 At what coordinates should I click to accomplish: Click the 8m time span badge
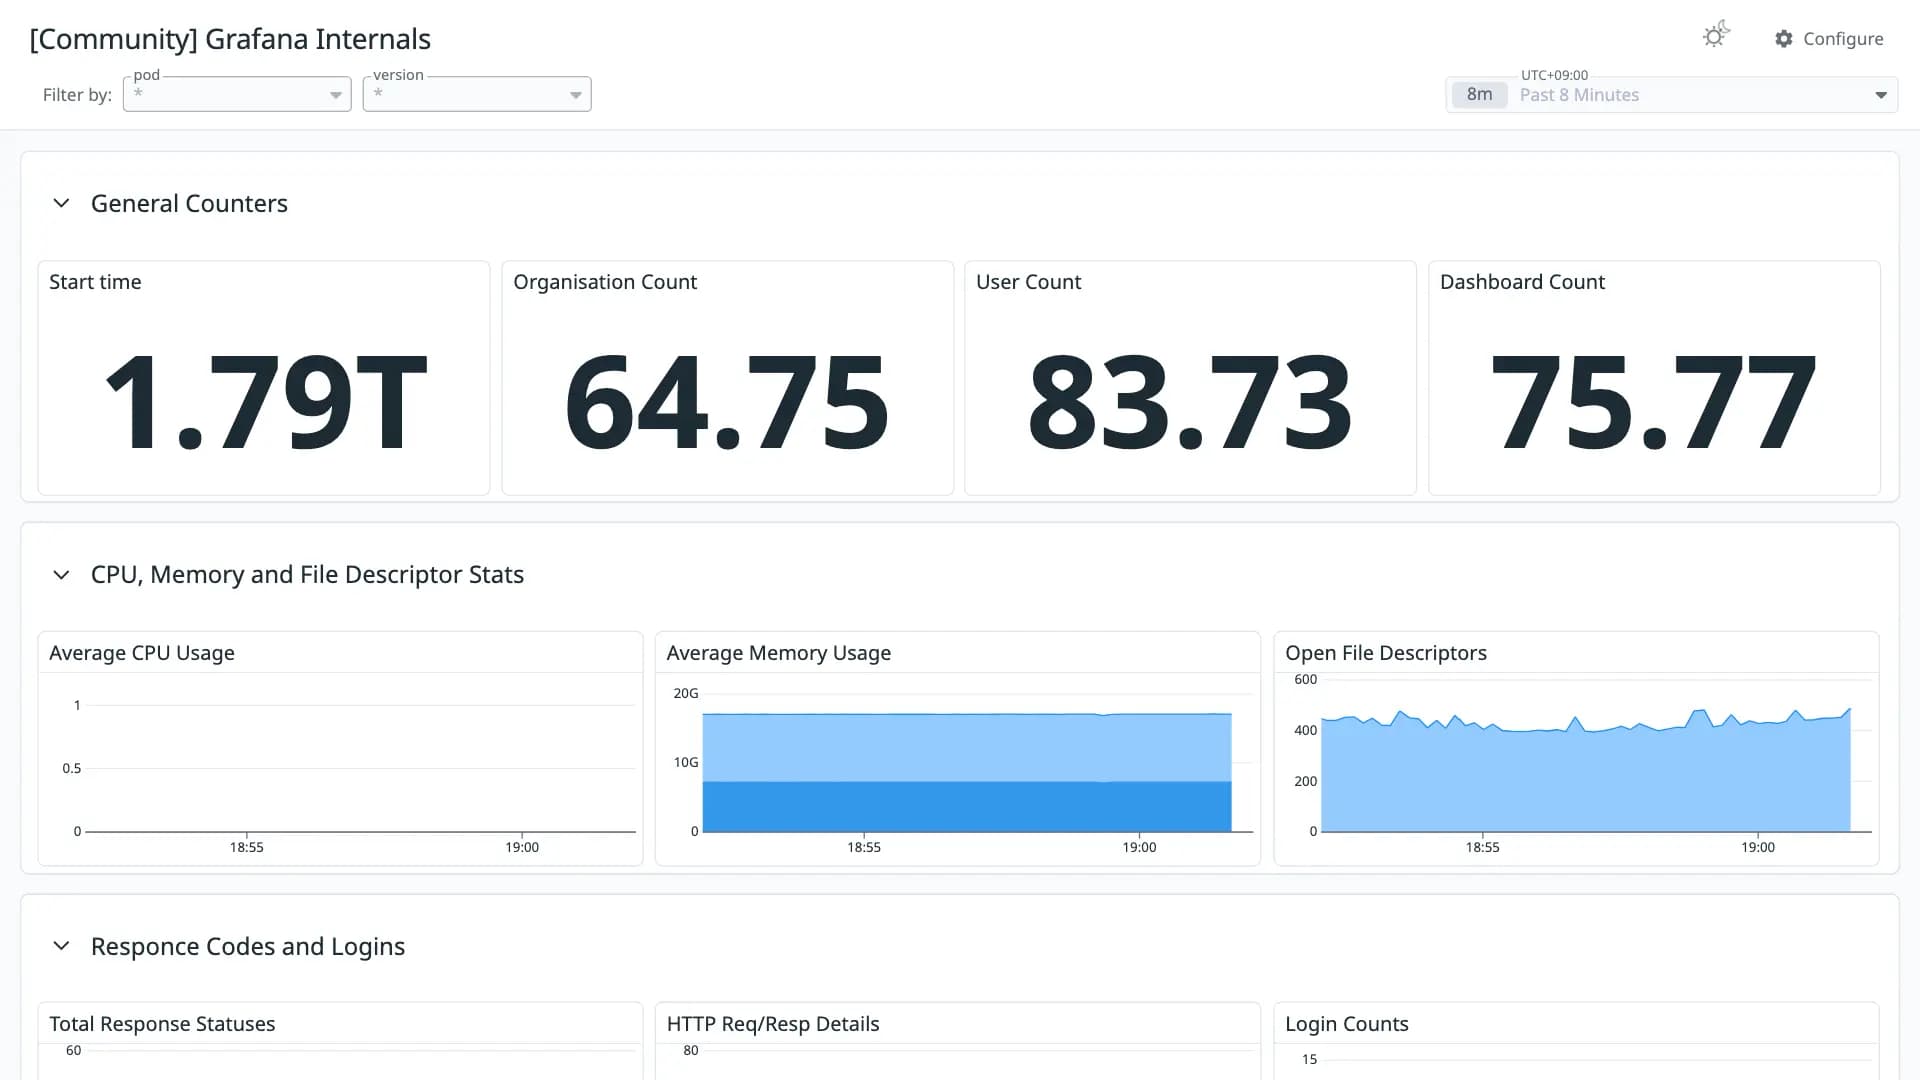point(1479,95)
